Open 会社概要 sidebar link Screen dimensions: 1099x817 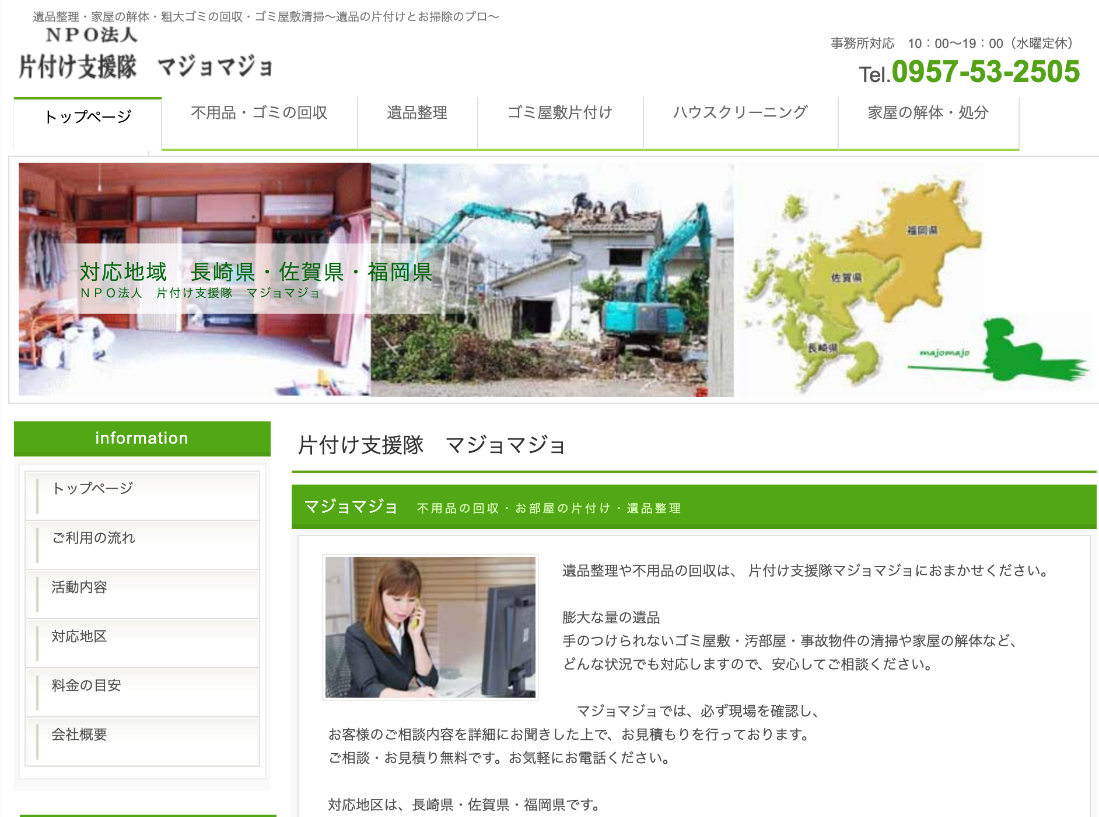[79, 734]
